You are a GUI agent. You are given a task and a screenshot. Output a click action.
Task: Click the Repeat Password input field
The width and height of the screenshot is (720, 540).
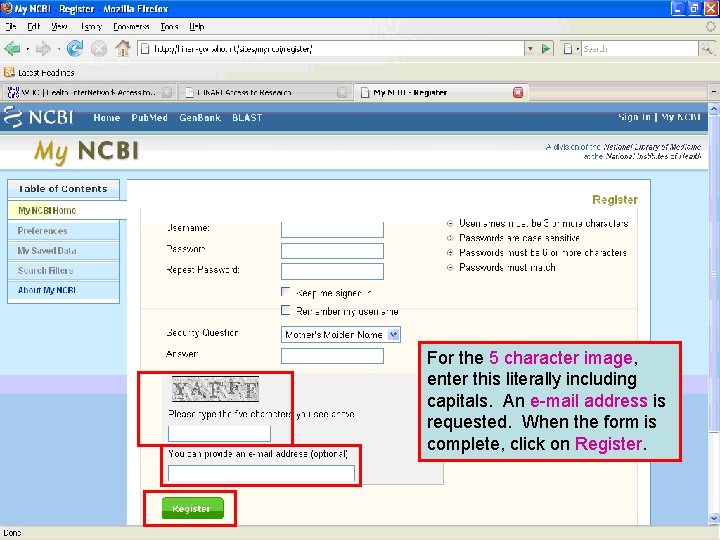(x=332, y=271)
